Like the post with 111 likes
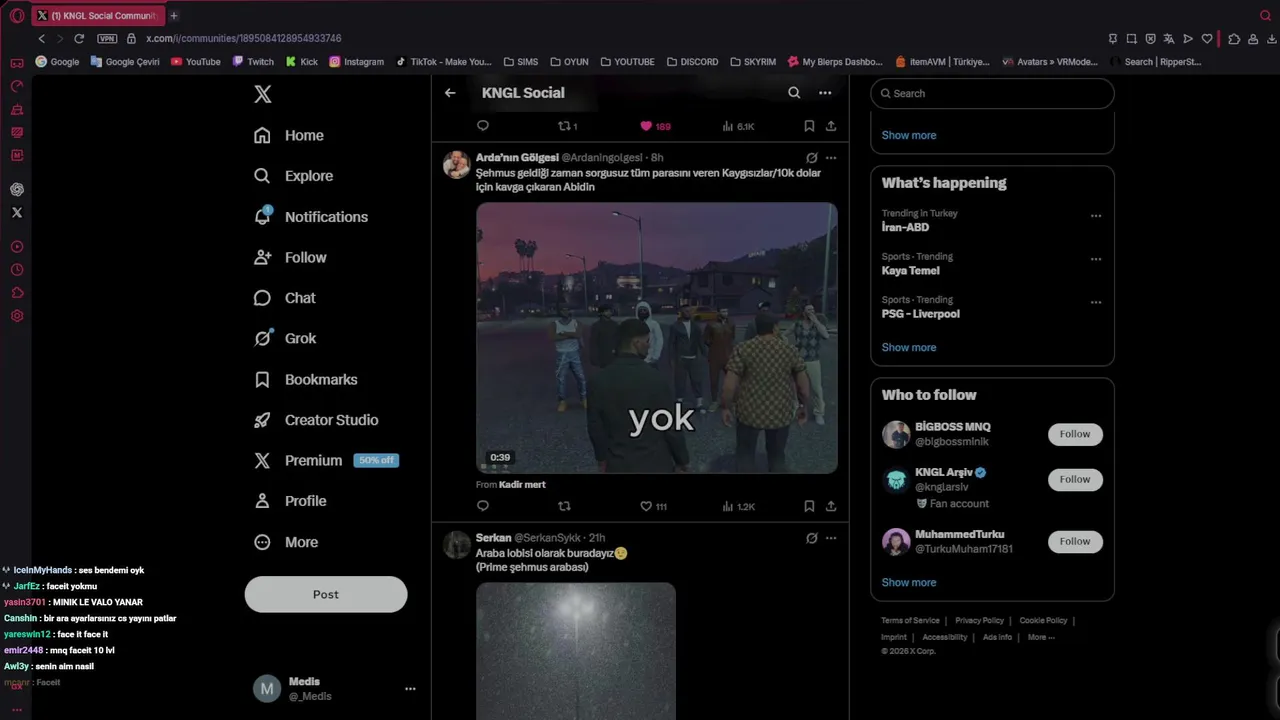This screenshot has height=720, width=1280. pos(653,506)
